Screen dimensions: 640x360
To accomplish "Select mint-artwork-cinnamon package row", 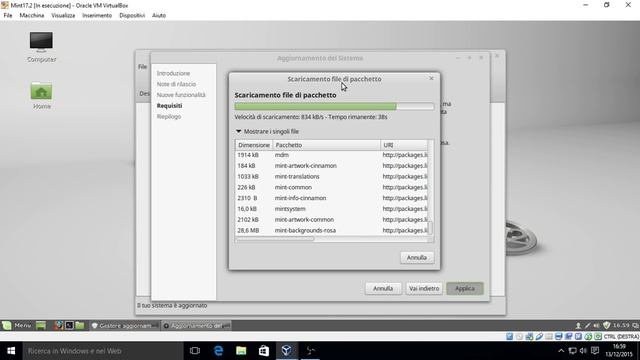I will pos(331,166).
